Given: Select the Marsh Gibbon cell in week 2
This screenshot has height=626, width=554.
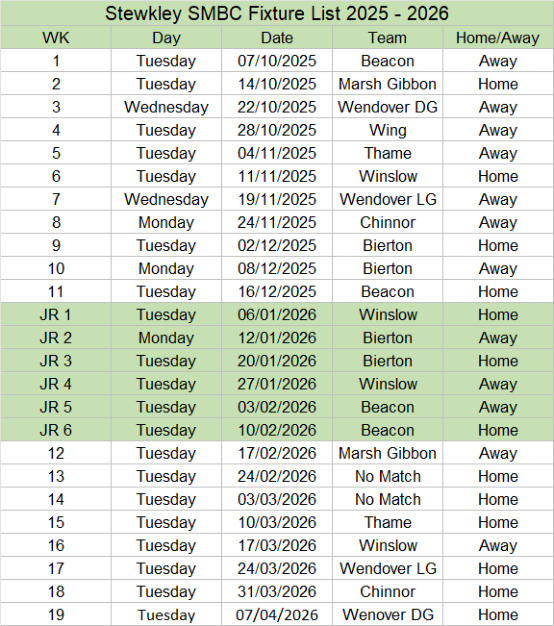Looking at the screenshot, I should [x=388, y=84].
